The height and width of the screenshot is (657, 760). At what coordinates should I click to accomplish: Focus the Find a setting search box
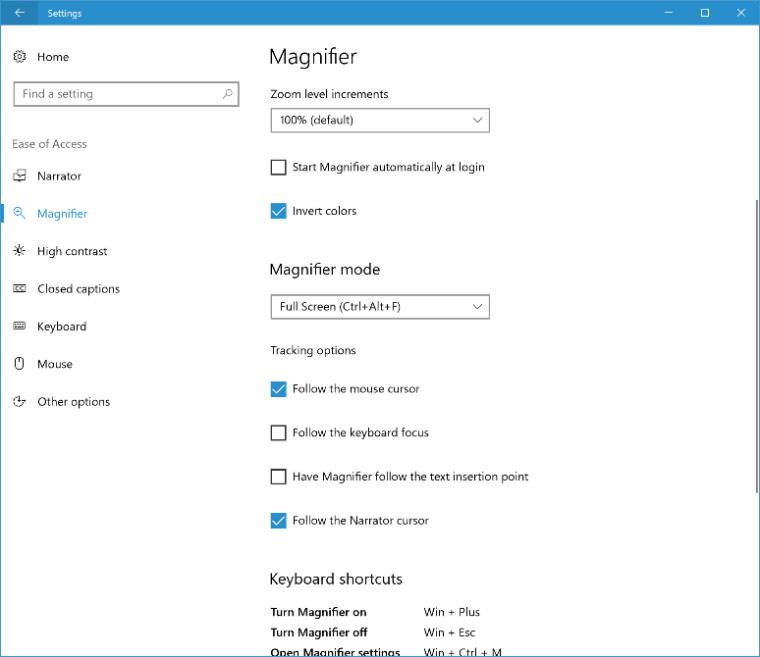126,94
